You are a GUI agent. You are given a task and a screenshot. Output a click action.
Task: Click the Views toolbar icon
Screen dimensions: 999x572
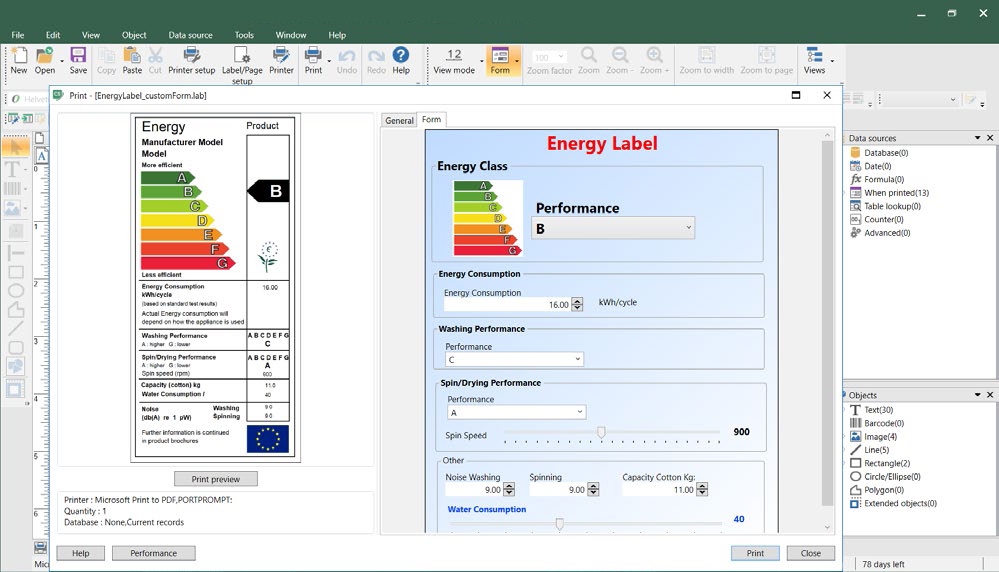point(814,60)
